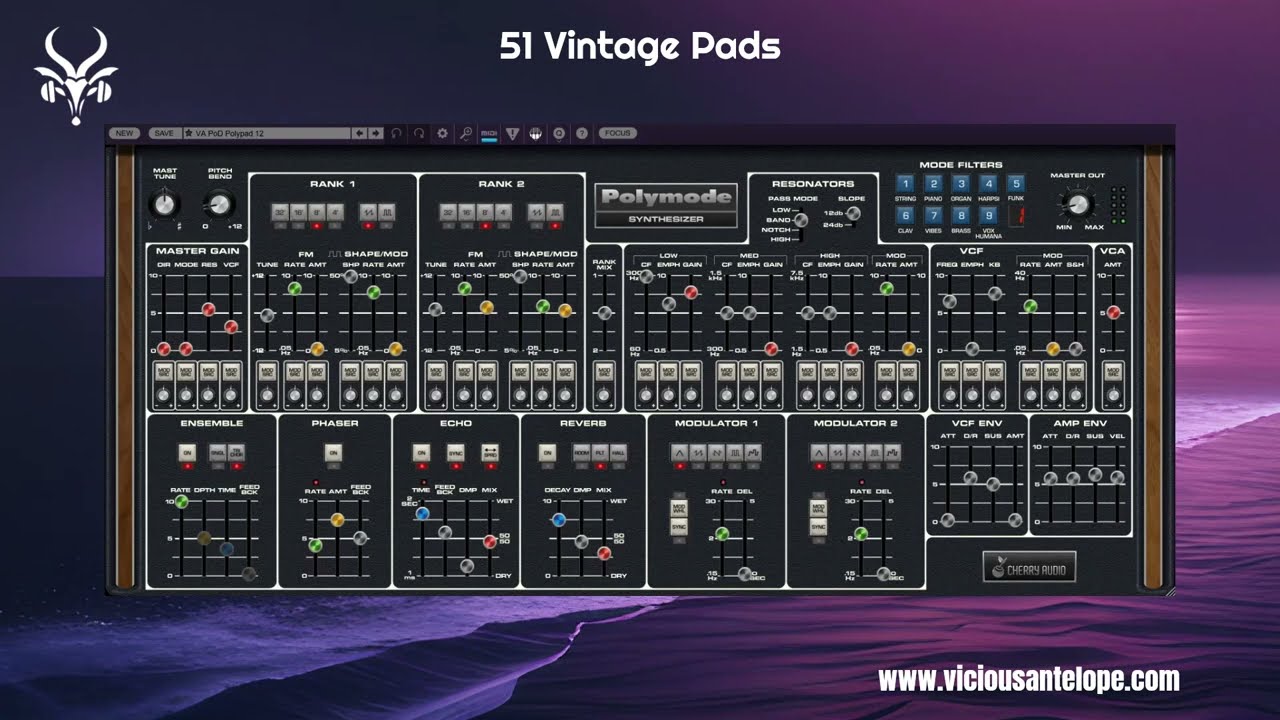Open MOD SRC under Master Gain DIR slider
Viewport: 1280px width, 720px height.
pyautogui.click(x=164, y=372)
